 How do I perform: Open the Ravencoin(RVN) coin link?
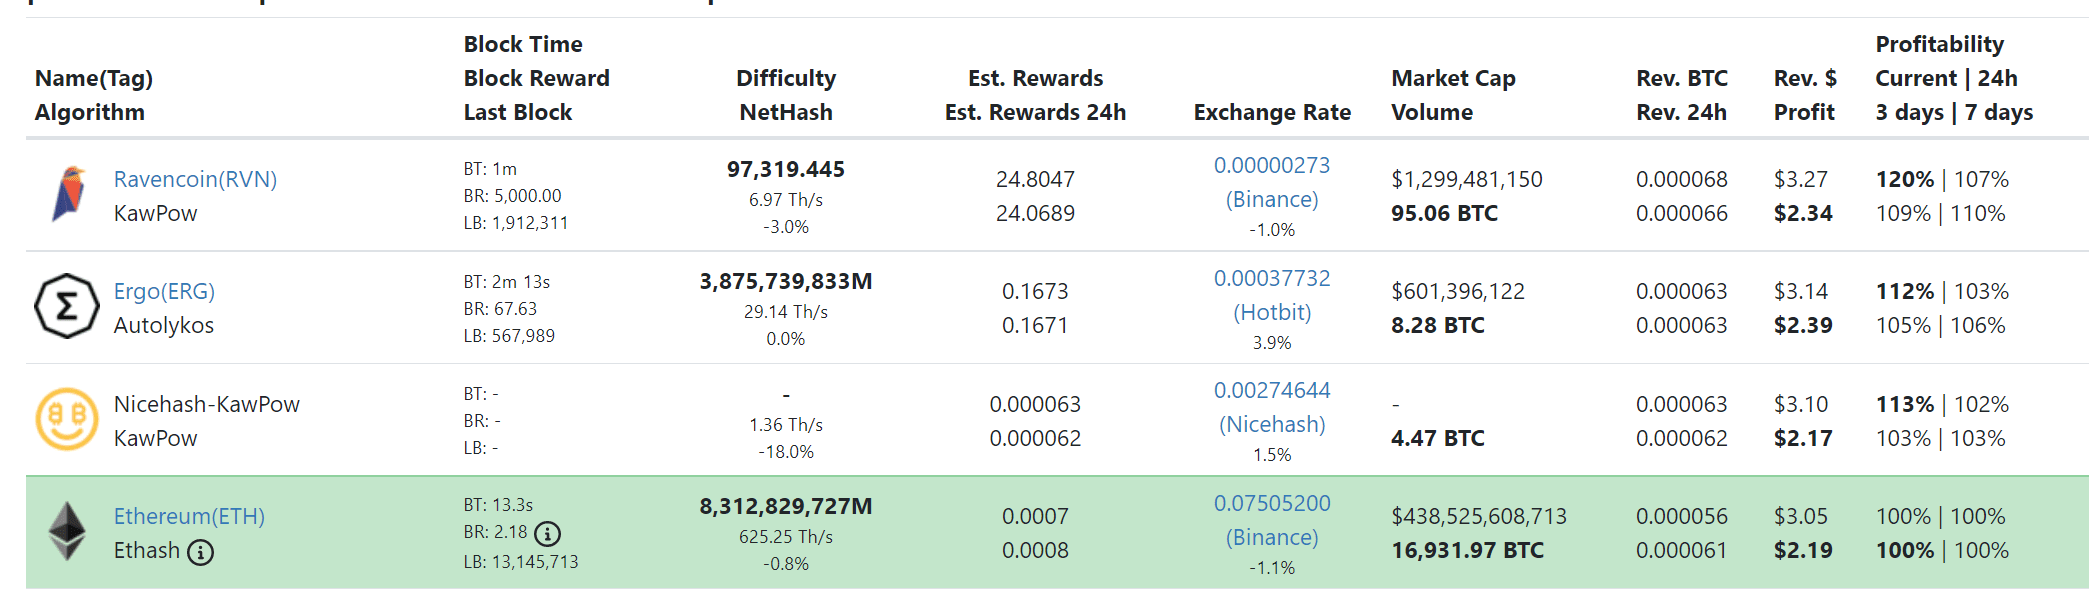click(x=195, y=179)
